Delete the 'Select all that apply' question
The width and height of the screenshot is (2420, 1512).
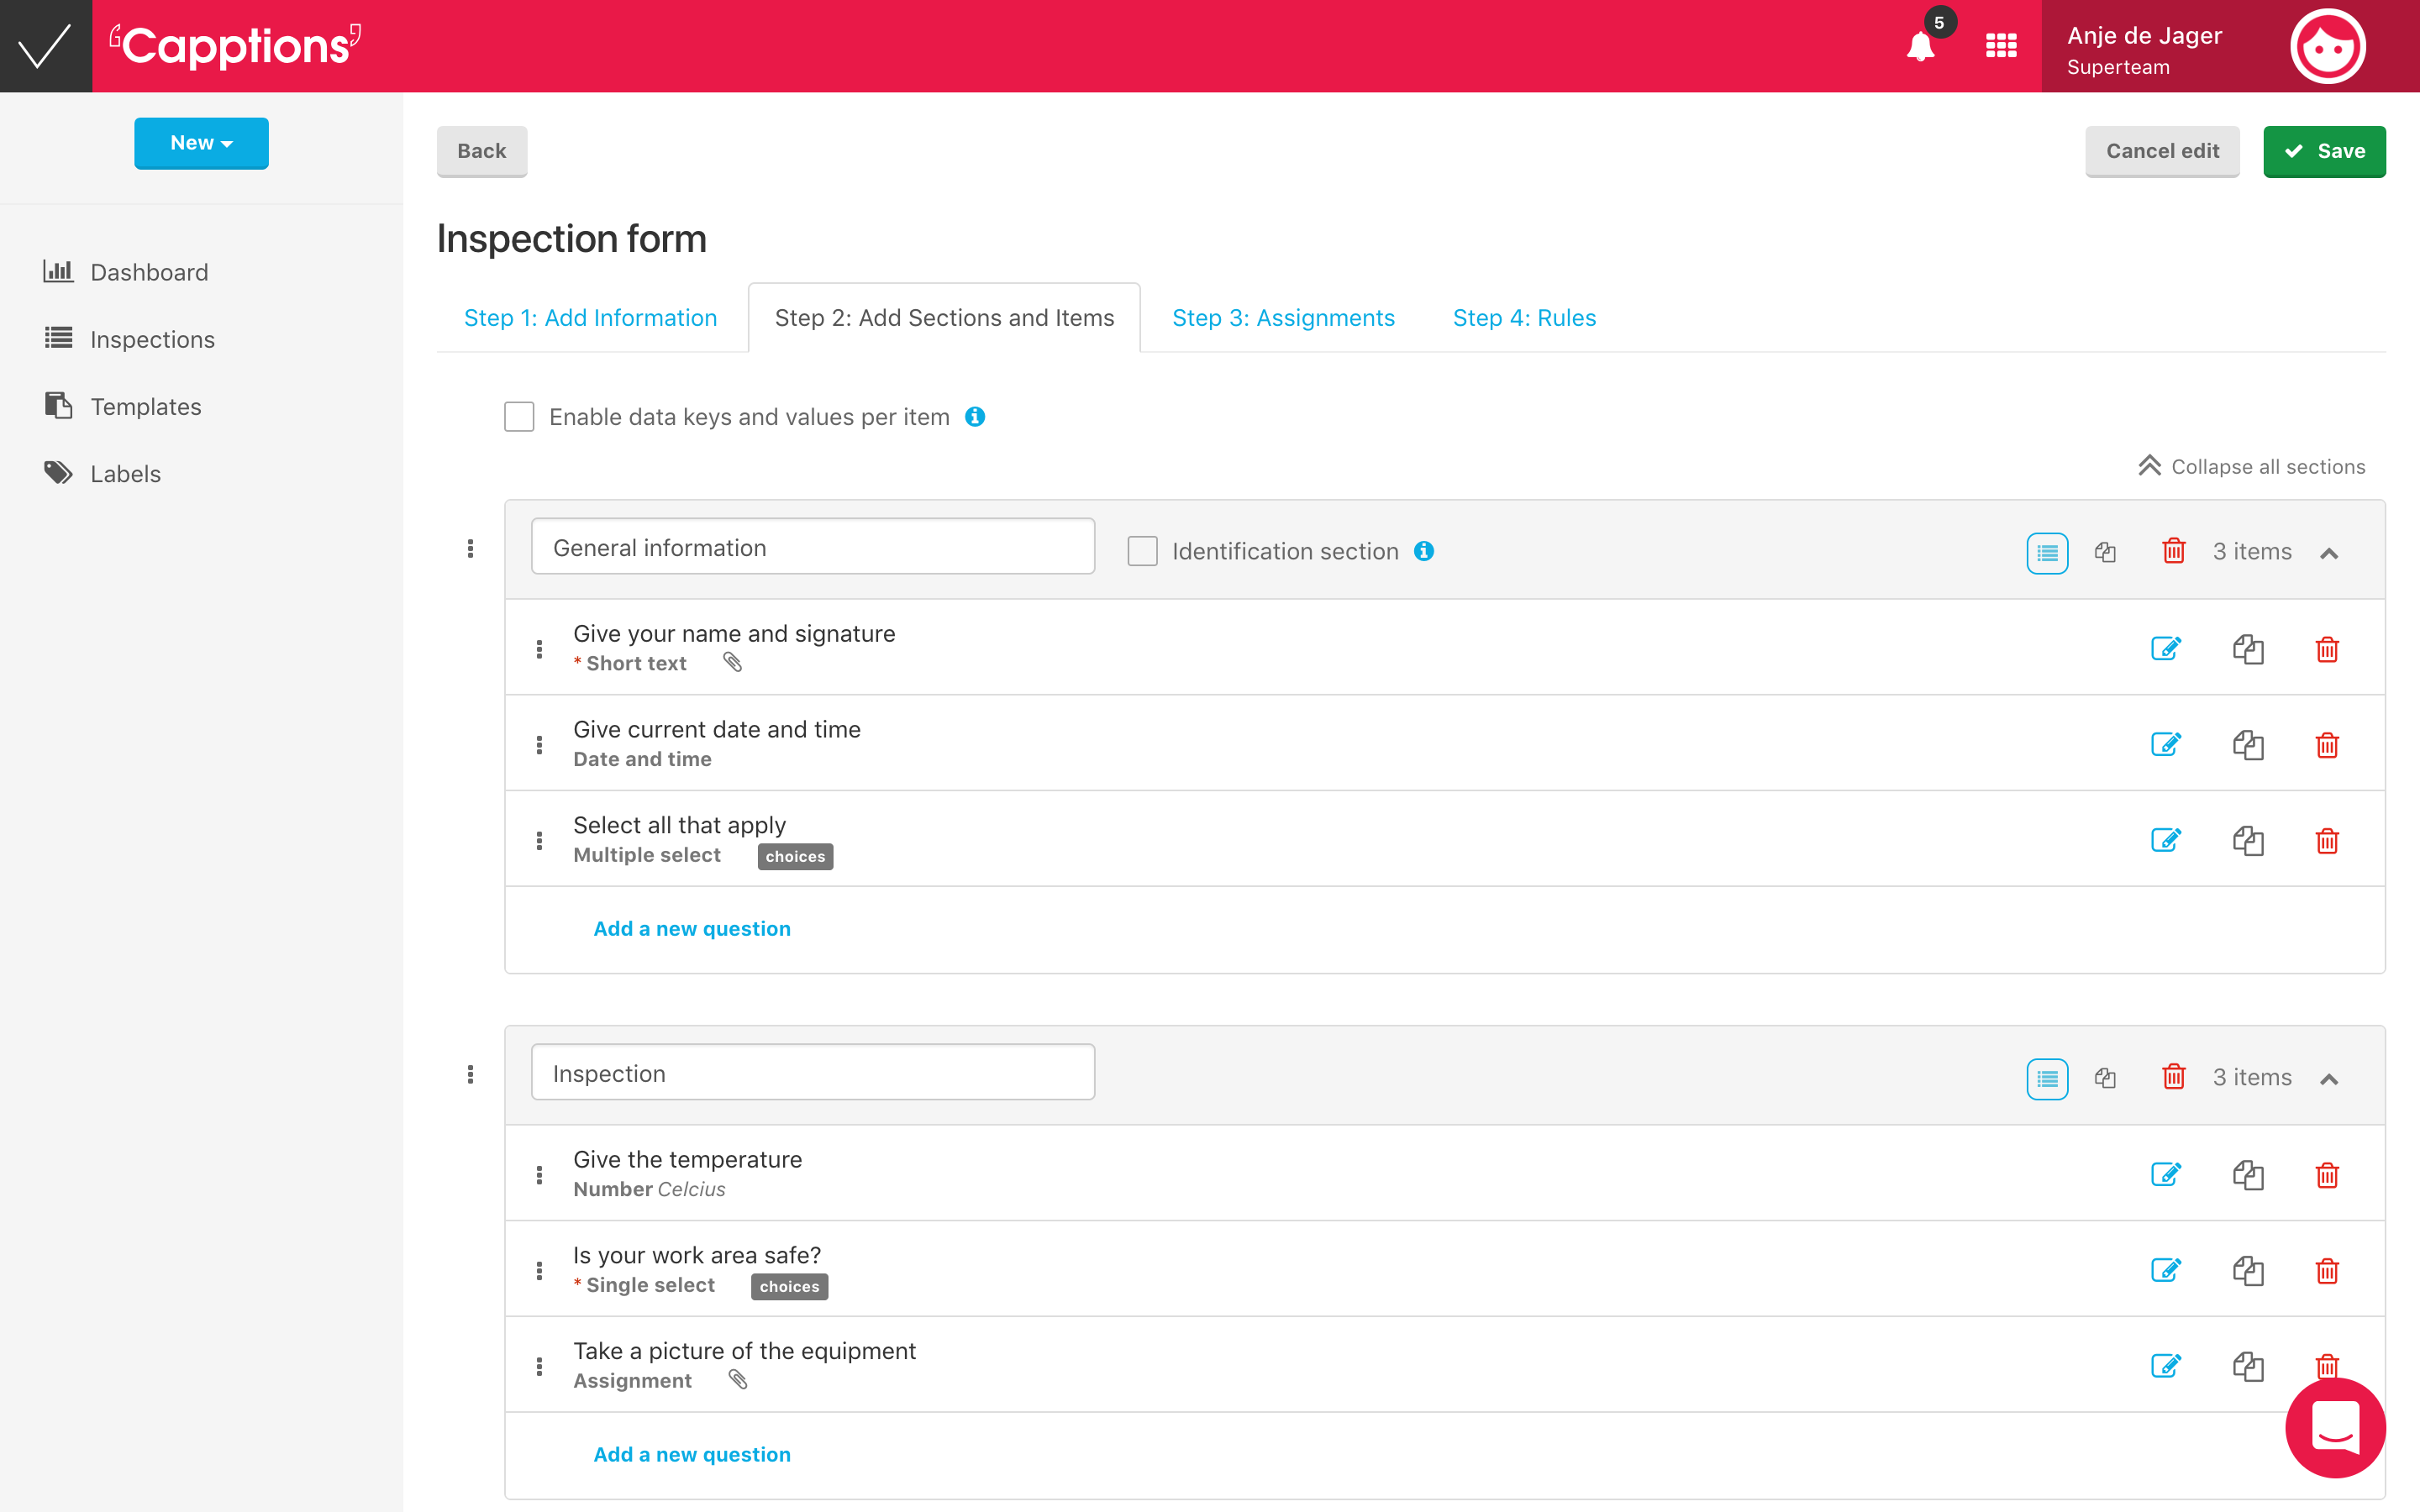[x=2327, y=841]
